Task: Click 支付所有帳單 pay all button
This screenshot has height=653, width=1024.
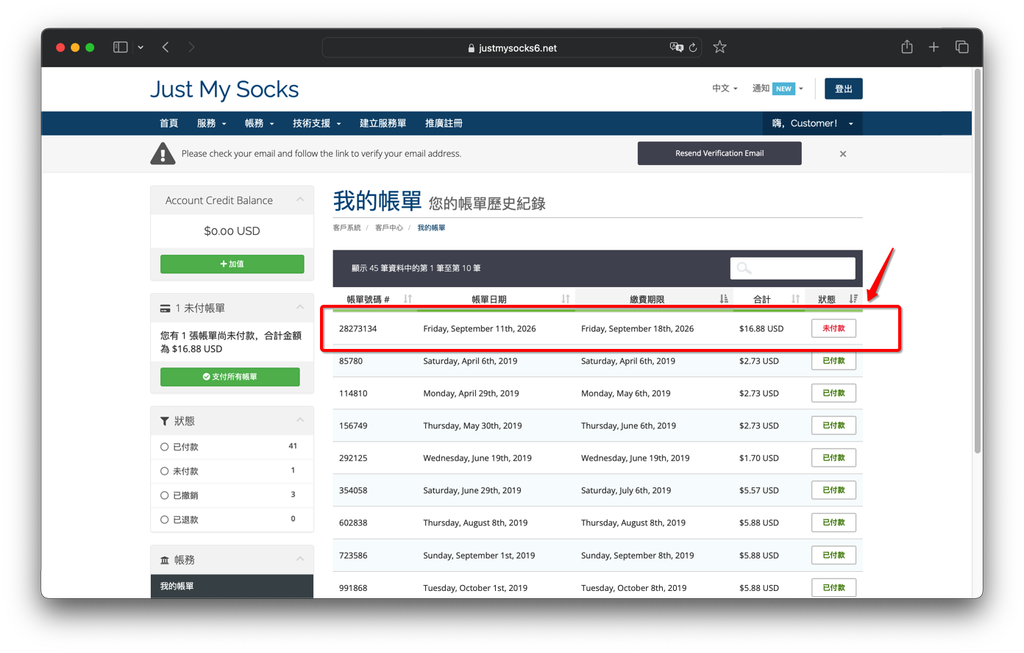Action: (230, 377)
